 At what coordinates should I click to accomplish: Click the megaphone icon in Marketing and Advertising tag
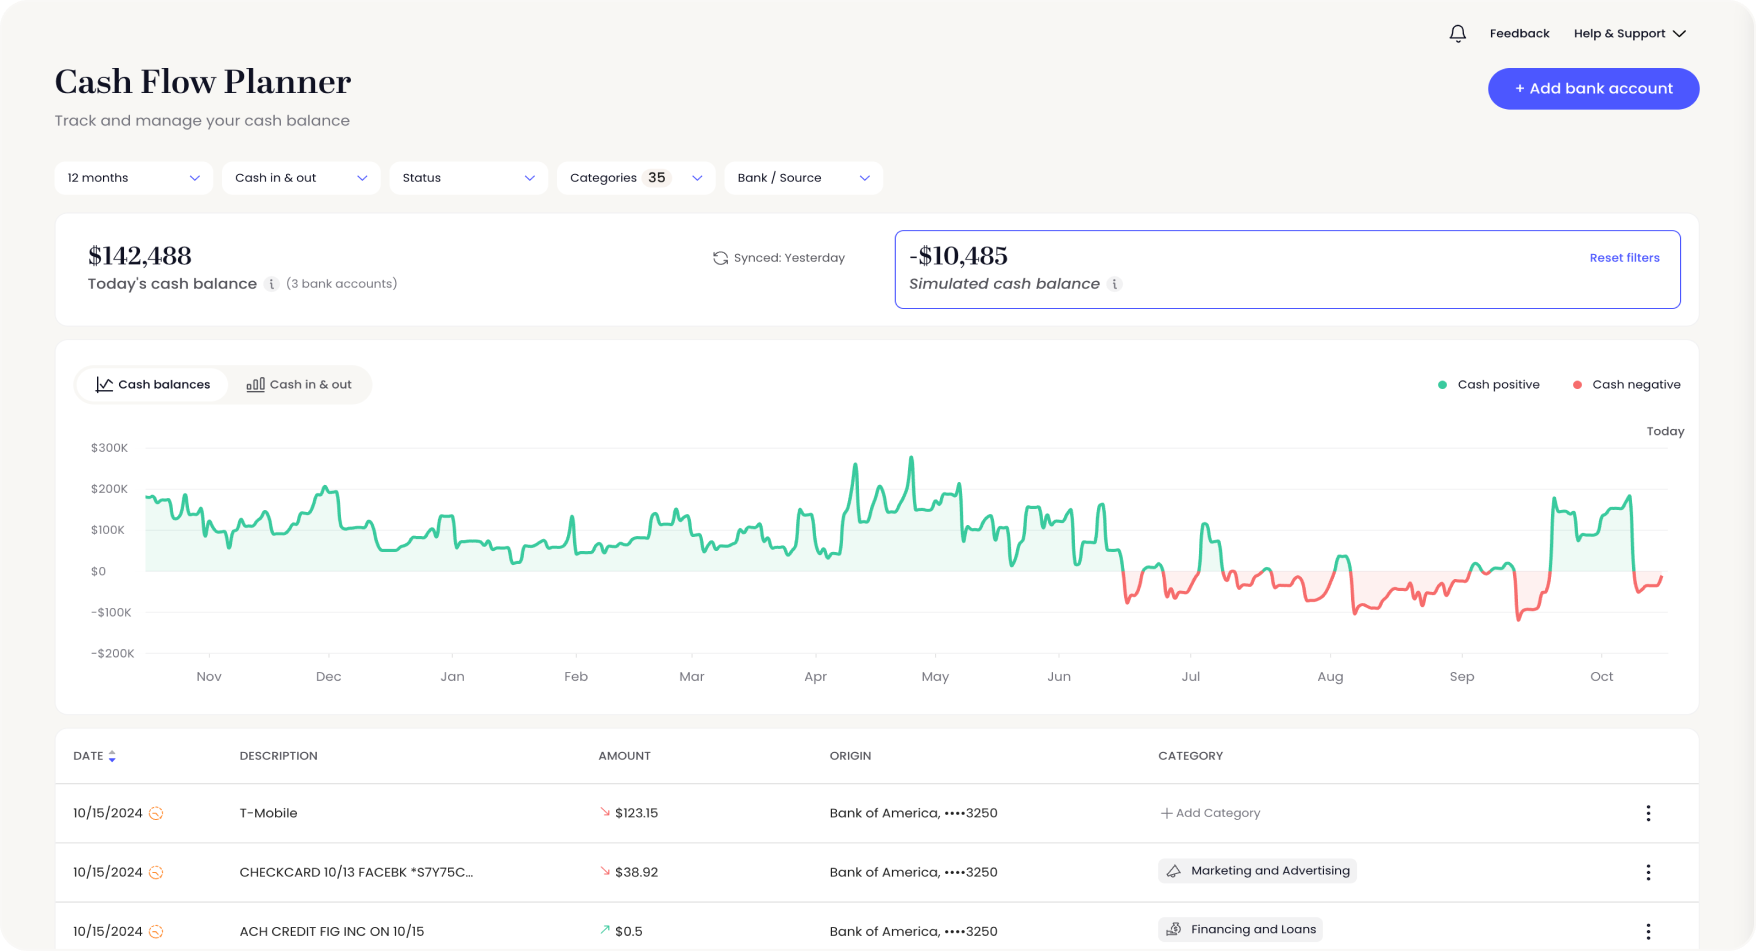tap(1174, 871)
